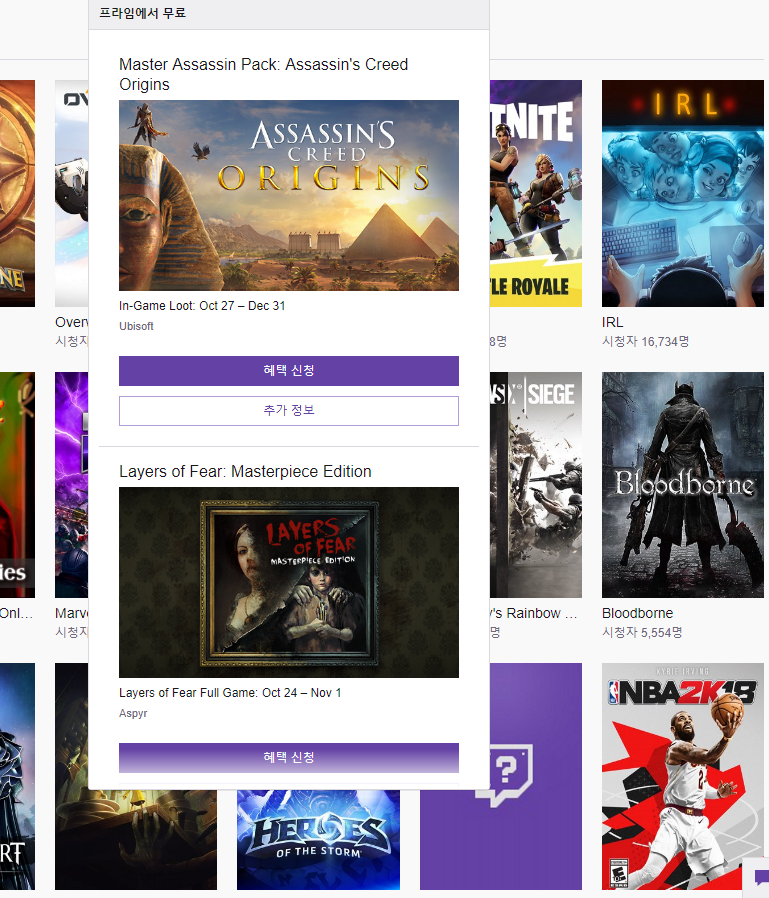
Task: Select 'In-Game Loot: Oct 27 – Dec 31' text
Action: [x=202, y=306]
